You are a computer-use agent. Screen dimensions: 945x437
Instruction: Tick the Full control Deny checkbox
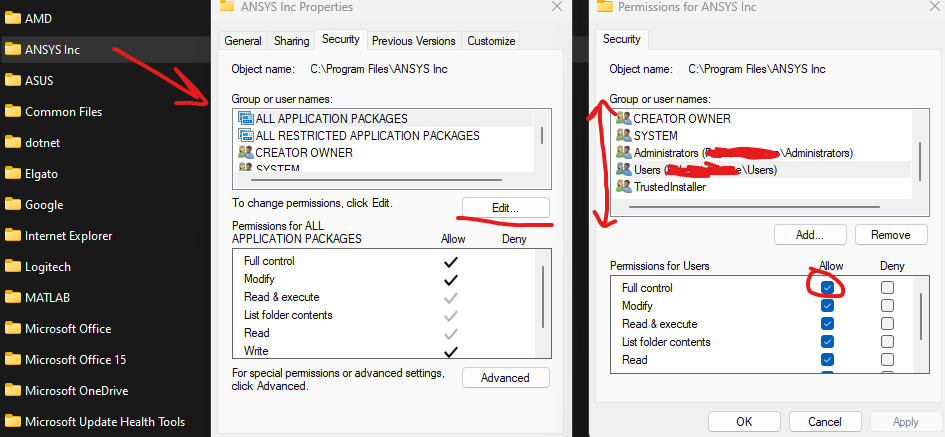pyautogui.click(x=887, y=288)
